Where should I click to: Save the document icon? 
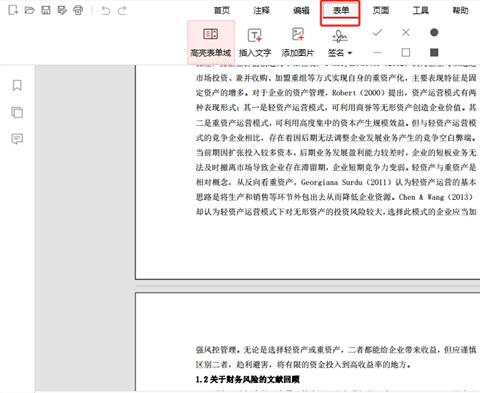(x=46, y=10)
